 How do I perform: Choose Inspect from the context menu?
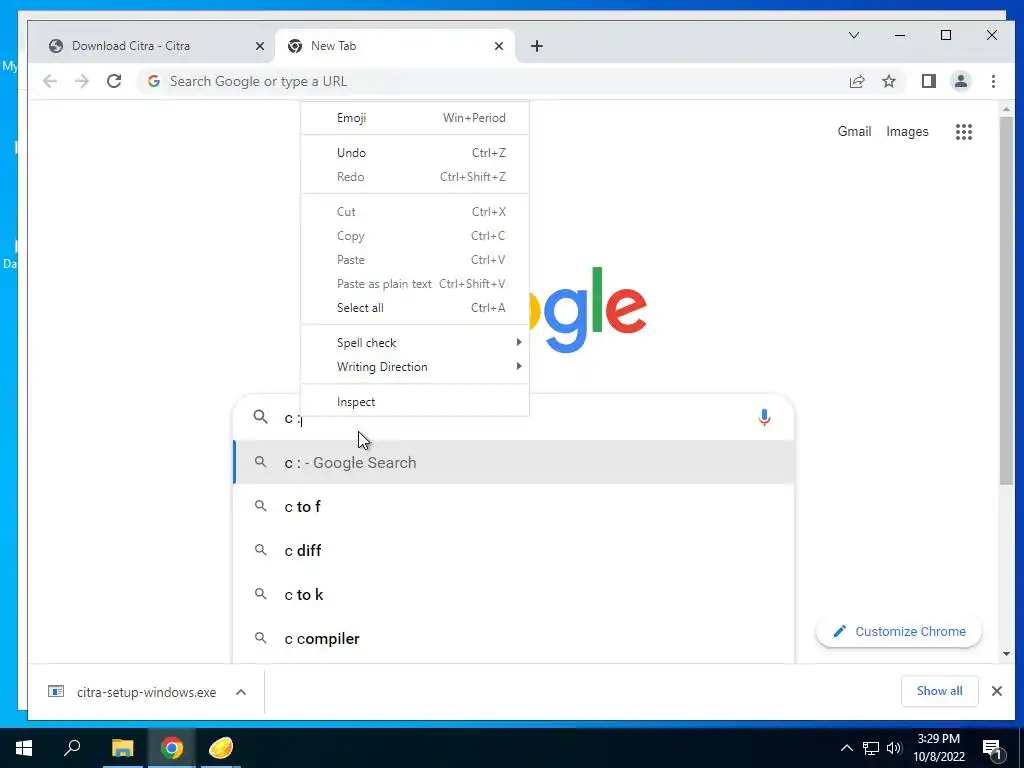[415, 402]
